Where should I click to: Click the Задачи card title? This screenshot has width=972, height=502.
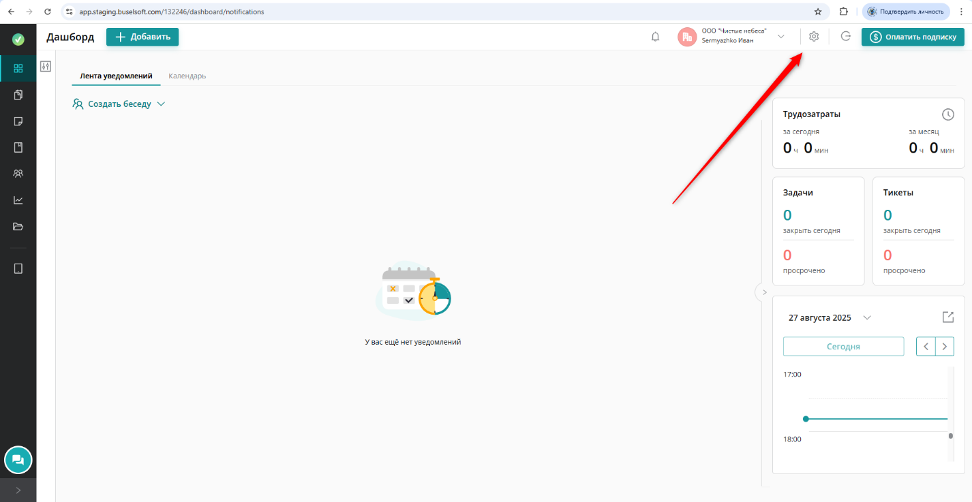[798, 192]
